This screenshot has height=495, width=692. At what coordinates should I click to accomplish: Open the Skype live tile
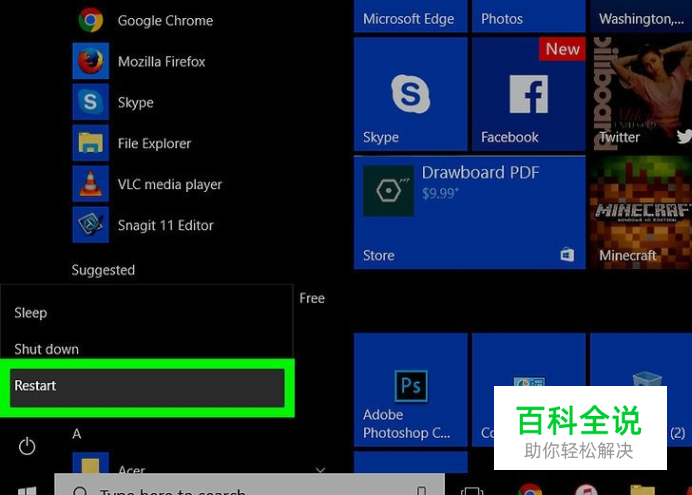click(410, 94)
